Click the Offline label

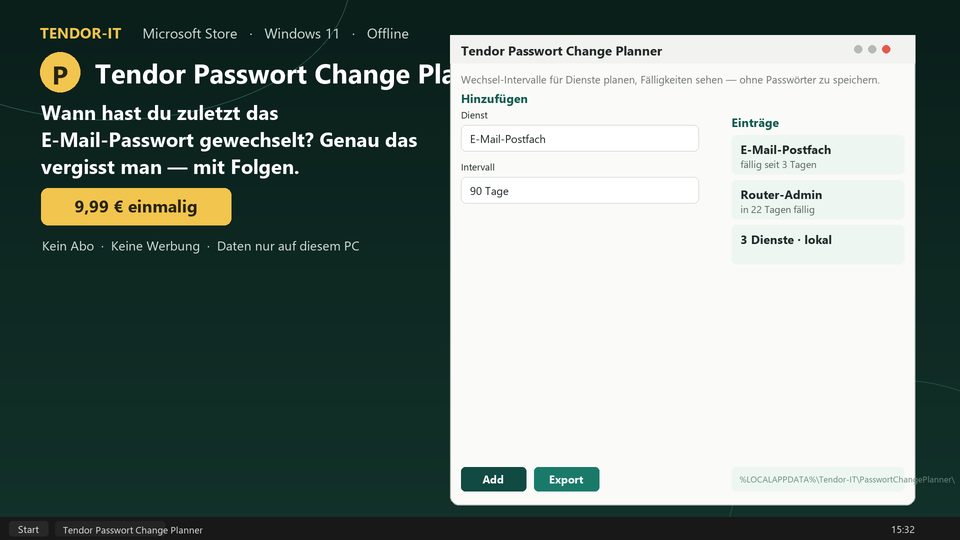coord(388,34)
